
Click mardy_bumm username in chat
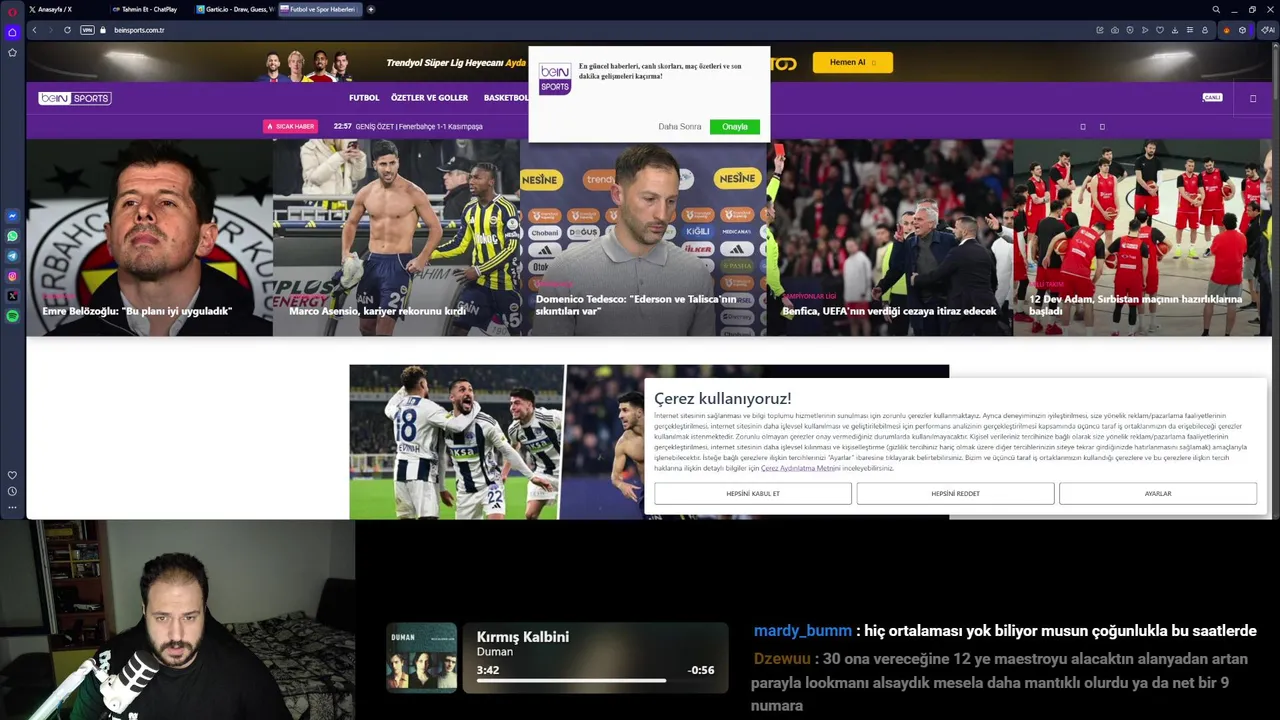[802, 631]
